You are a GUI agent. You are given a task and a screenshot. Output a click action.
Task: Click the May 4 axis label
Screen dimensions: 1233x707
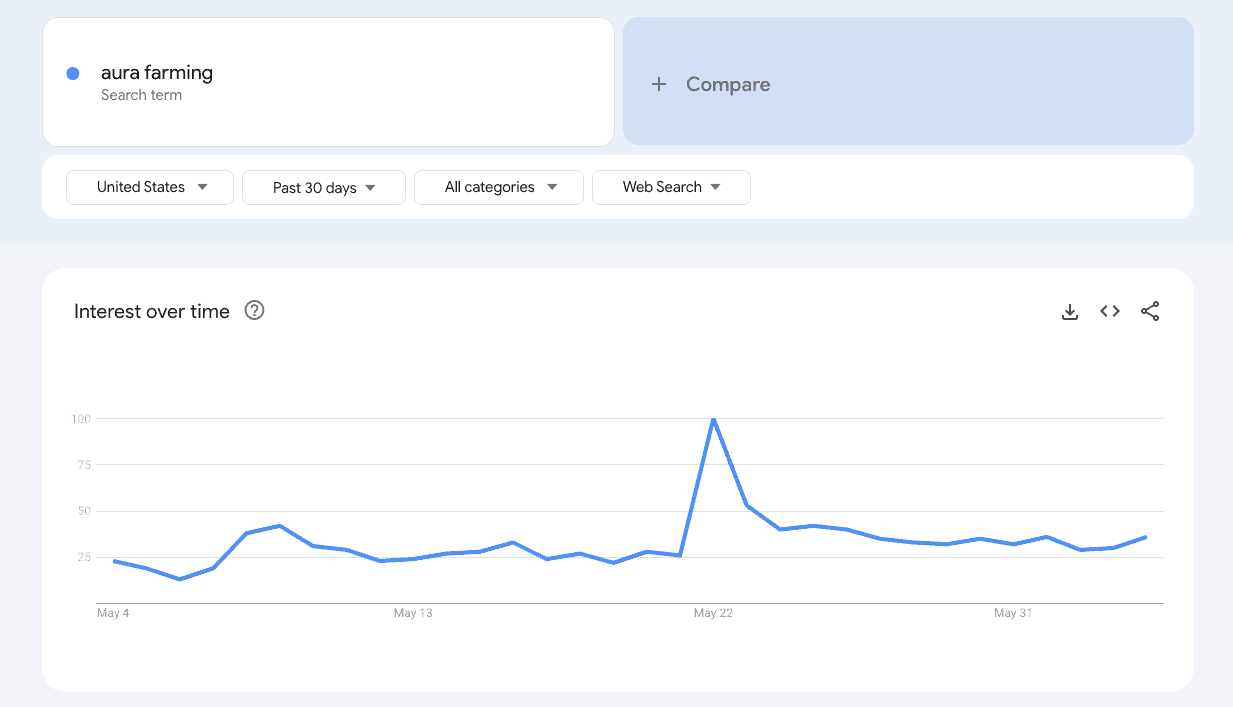pos(113,613)
